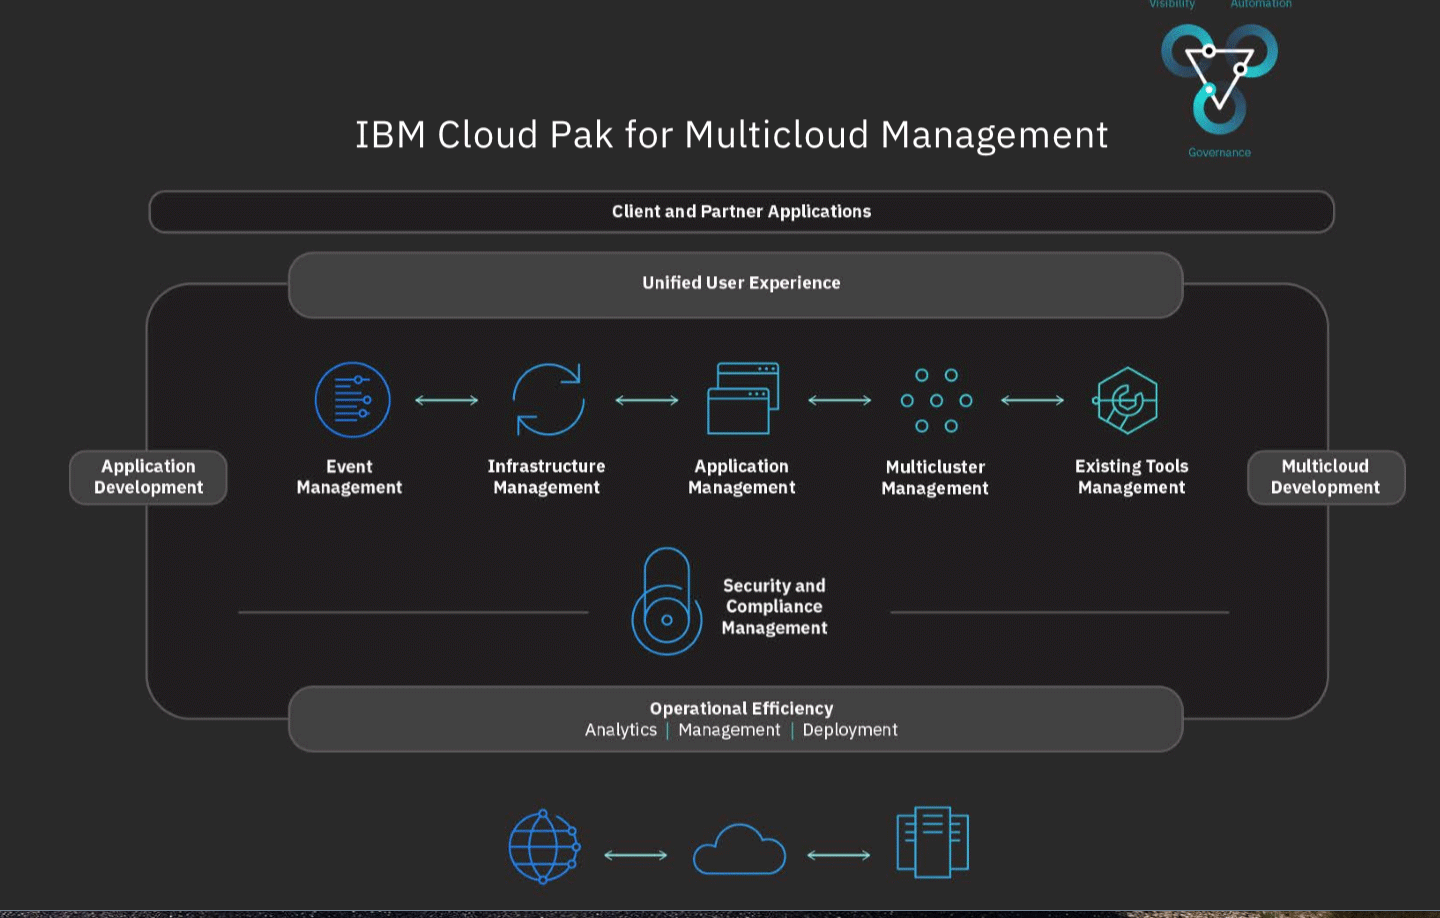The width and height of the screenshot is (1440, 918).
Task: Click the data center building icon
Action: (x=933, y=842)
